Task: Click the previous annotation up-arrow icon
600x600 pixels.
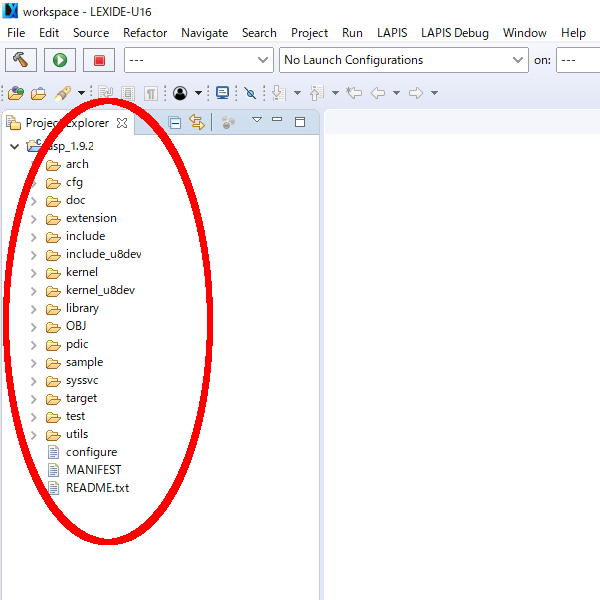Action: pyautogui.click(x=316, y=93)
